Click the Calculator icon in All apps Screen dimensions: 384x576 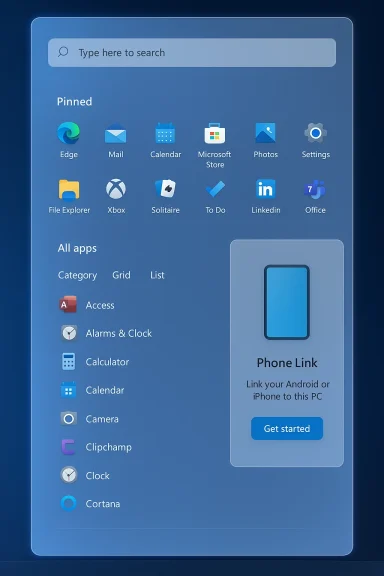tap(68, 361)
